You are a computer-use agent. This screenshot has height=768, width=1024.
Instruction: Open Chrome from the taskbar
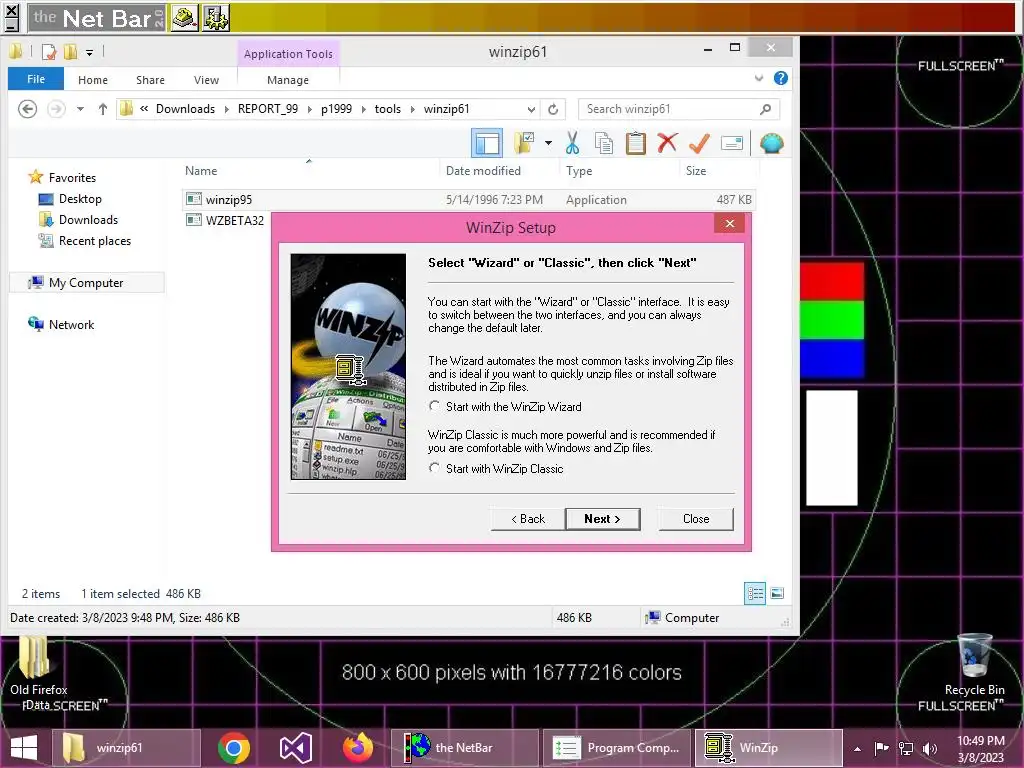point(234,748)
